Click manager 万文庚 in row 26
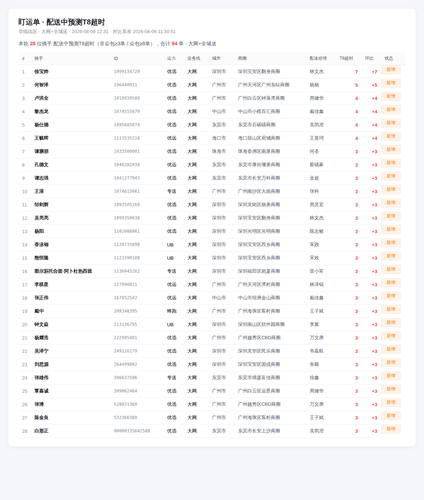The width and height of the screenshot is (424, 500). click(317, 404)
